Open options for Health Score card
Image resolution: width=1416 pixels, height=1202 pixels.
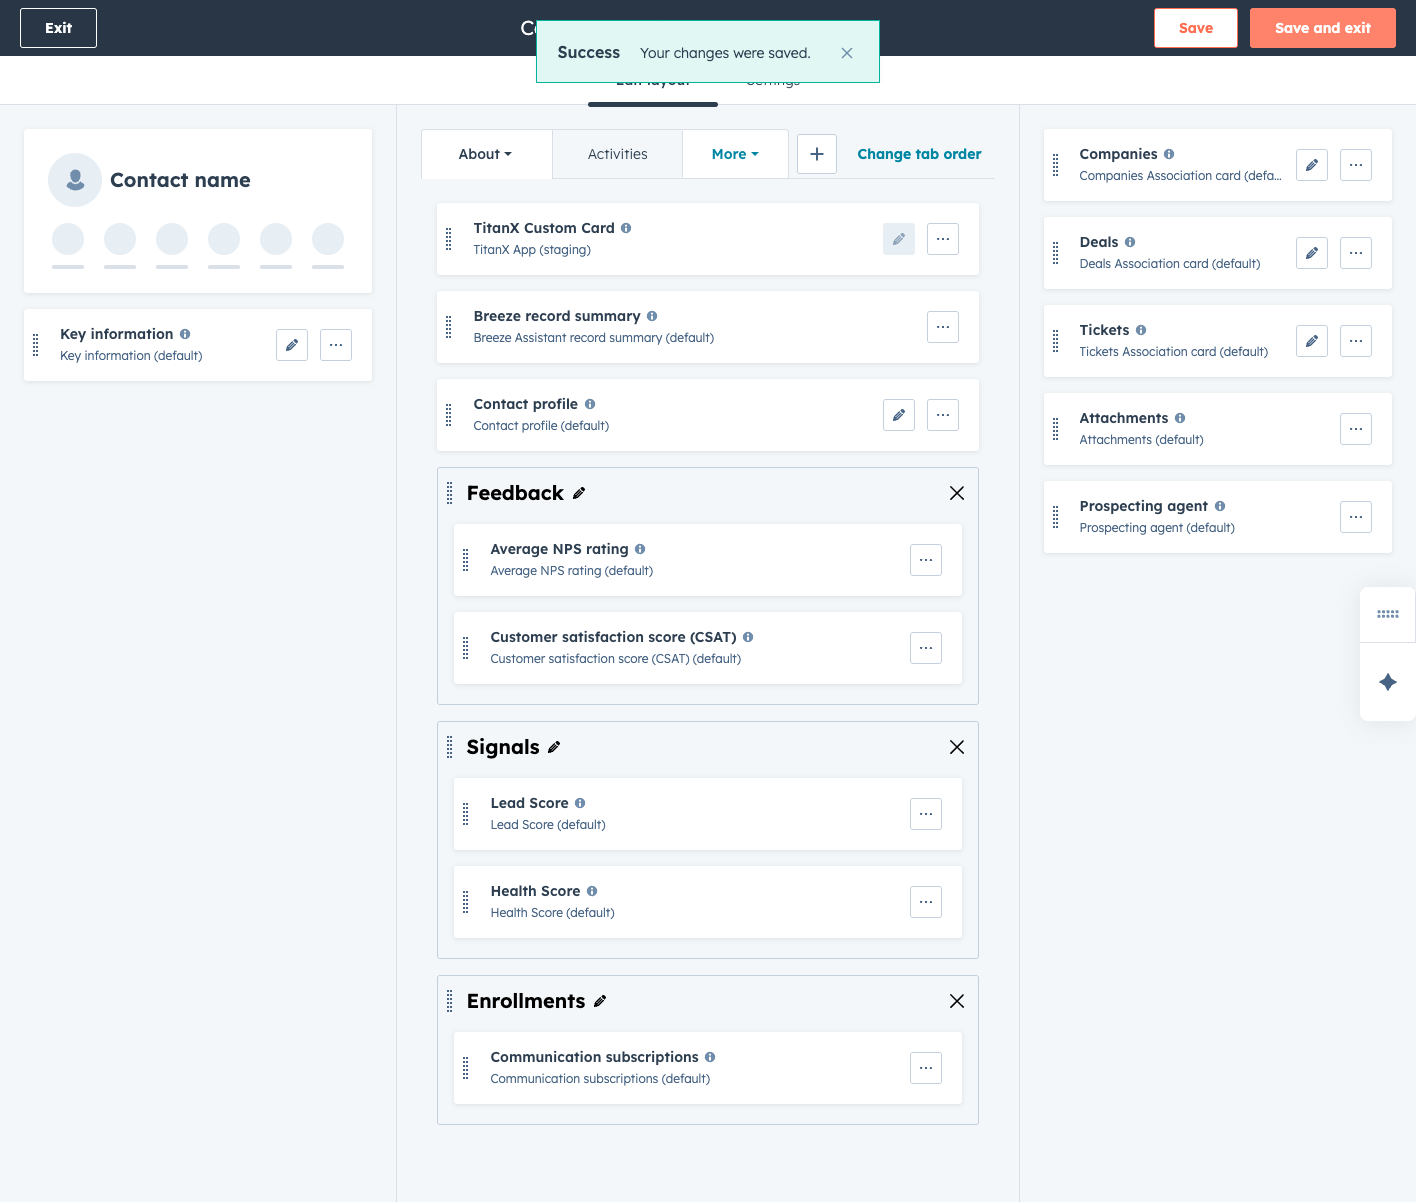coord(926,902)
